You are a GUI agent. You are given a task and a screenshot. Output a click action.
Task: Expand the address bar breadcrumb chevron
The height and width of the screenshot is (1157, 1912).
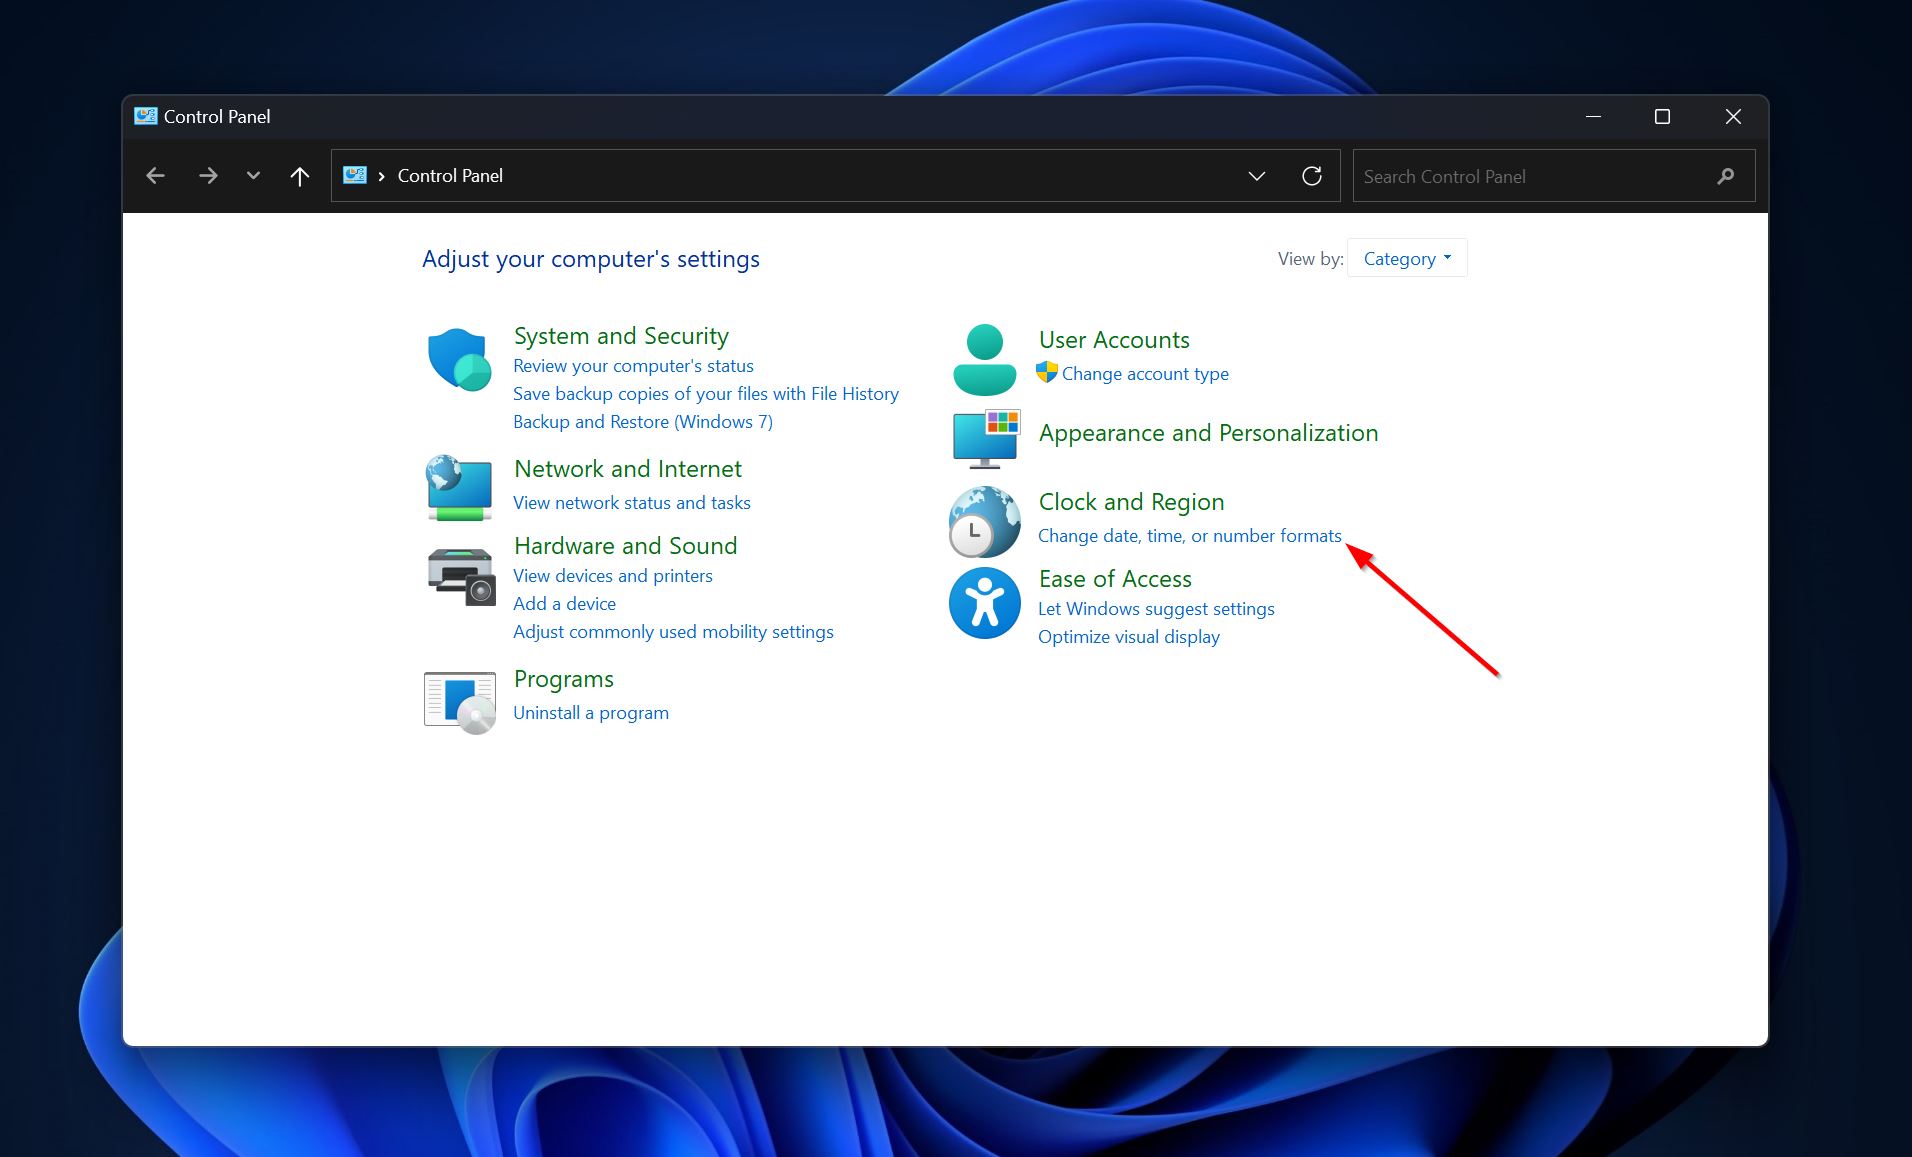[382, 176]
